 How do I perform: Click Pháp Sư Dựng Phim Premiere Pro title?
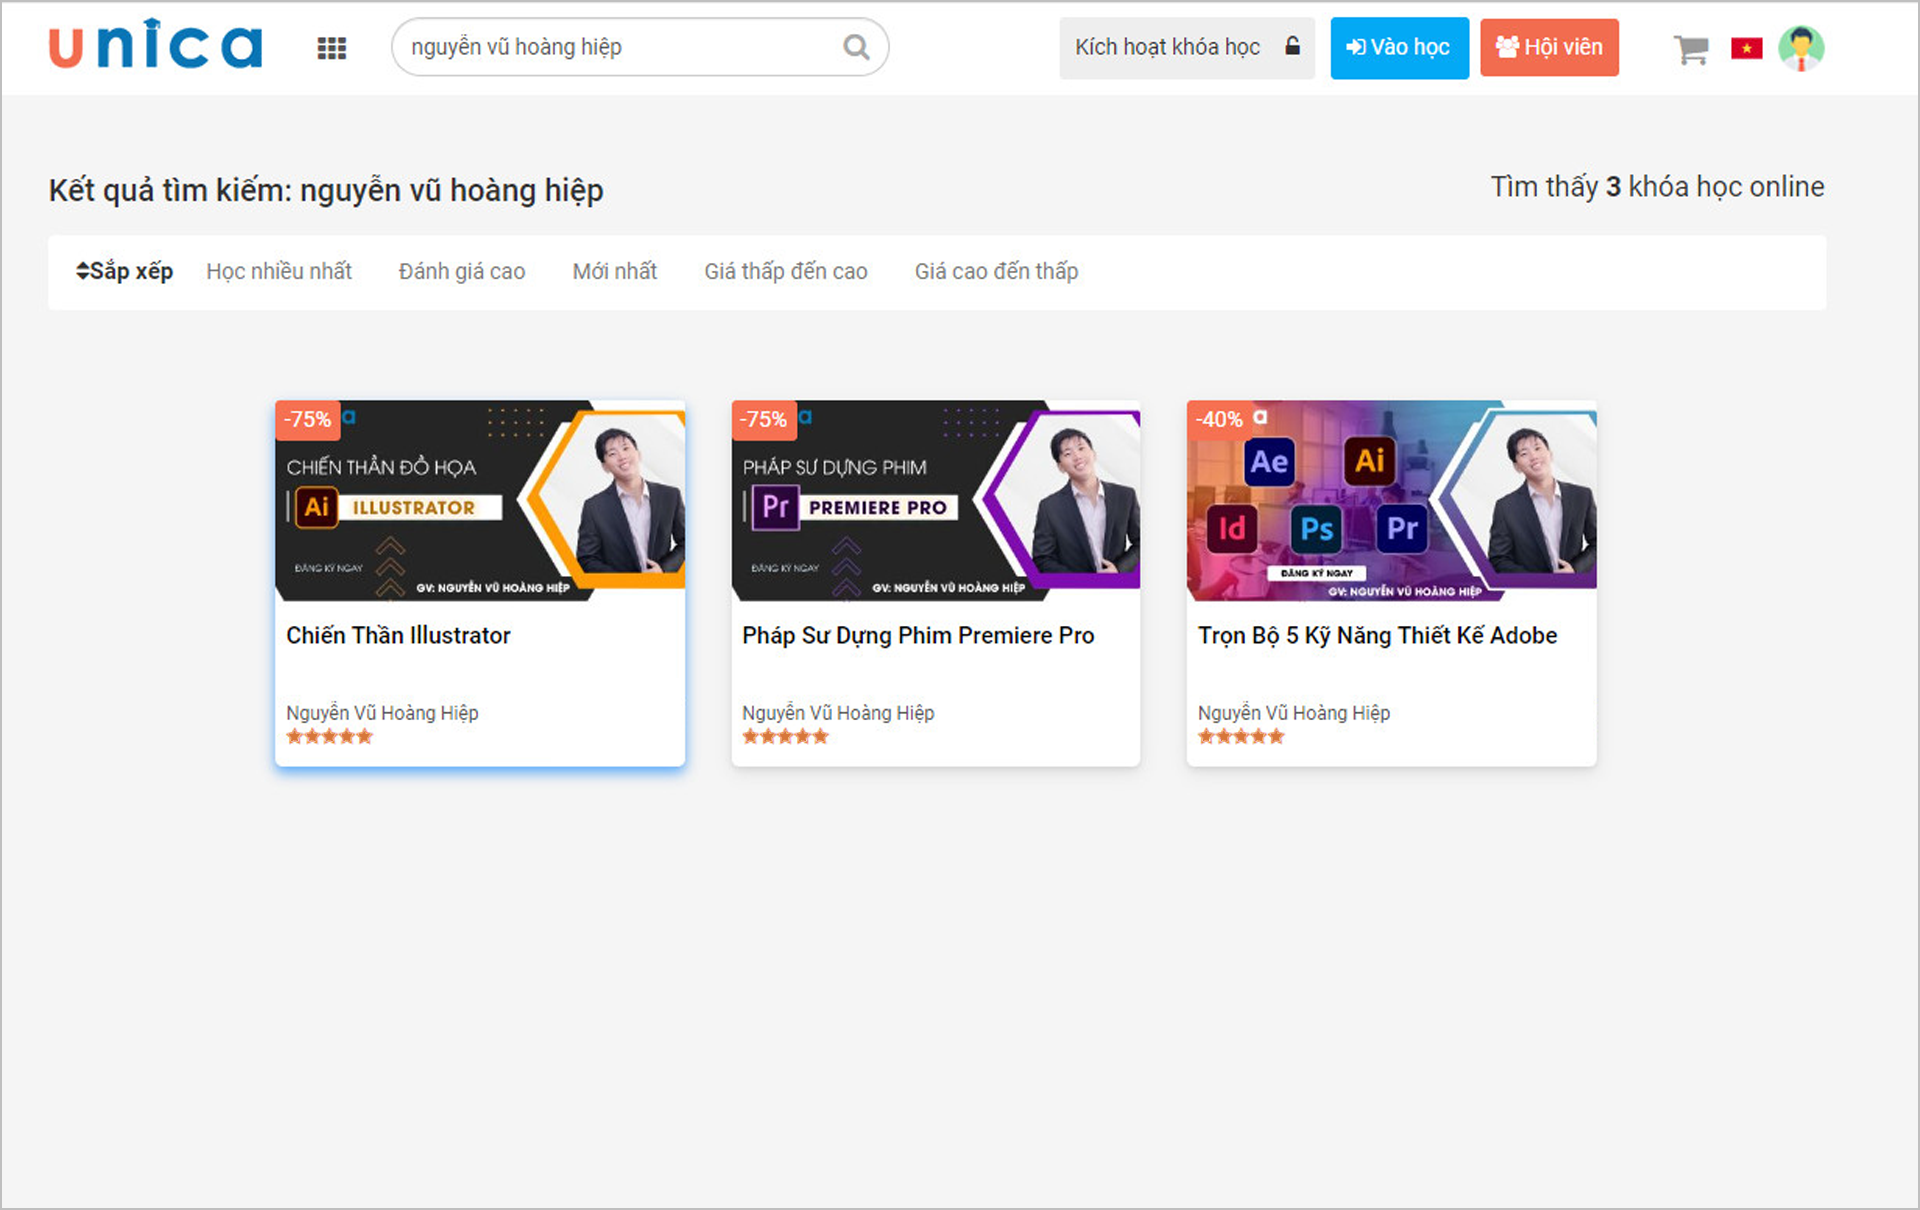coord(918,635)
